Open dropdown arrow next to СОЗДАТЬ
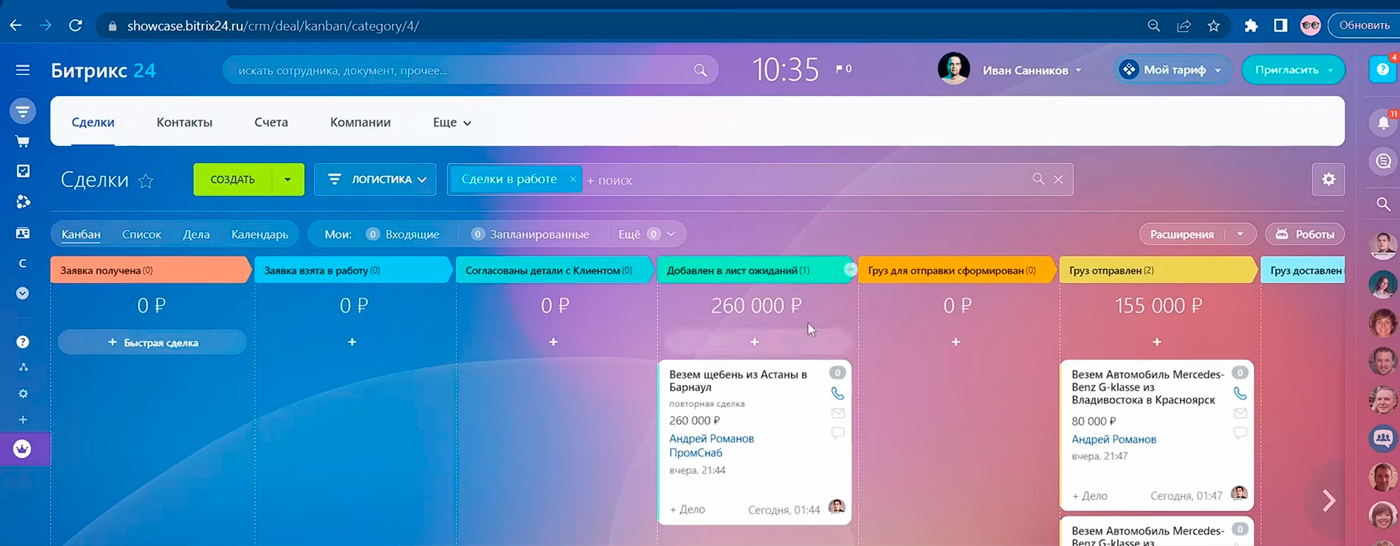The image size is (1400, 546). click(x=287, y=180)
